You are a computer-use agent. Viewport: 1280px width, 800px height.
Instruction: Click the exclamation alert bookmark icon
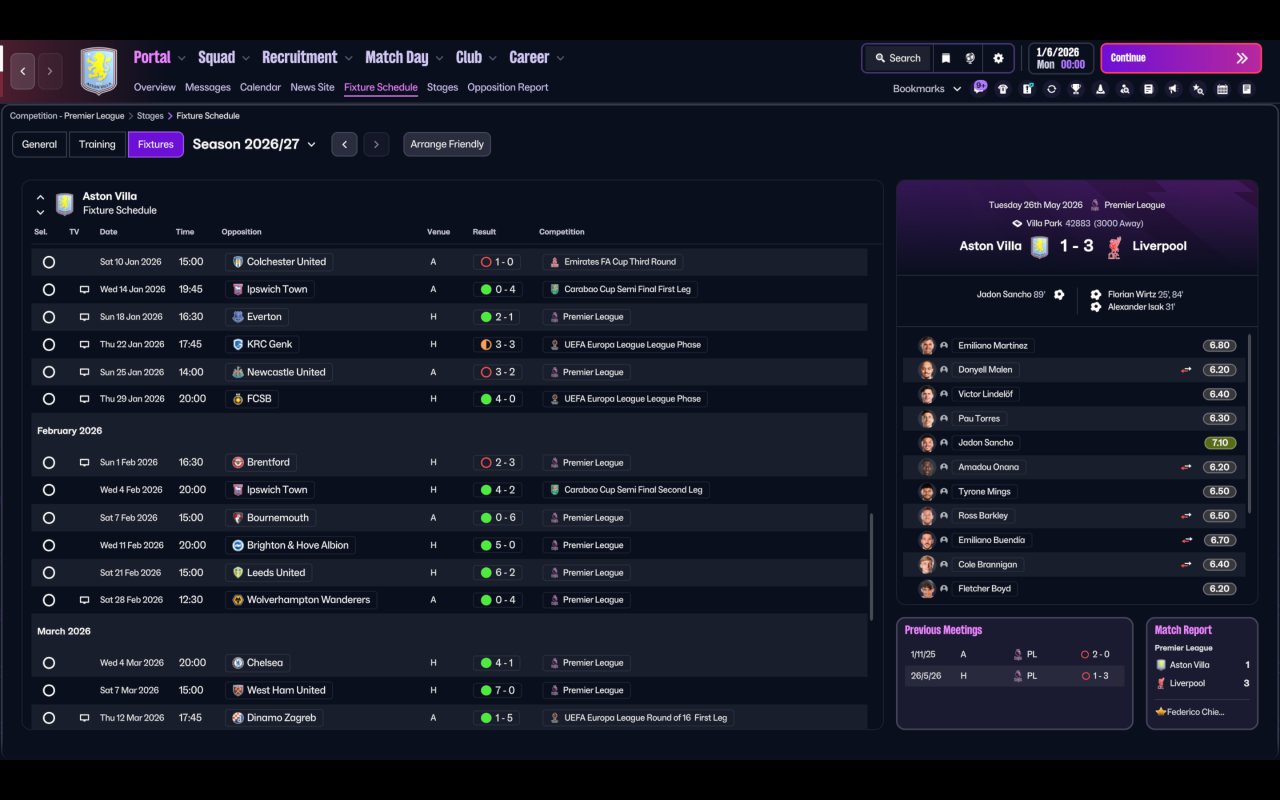pyautogui.click(x=1027, y=89)
